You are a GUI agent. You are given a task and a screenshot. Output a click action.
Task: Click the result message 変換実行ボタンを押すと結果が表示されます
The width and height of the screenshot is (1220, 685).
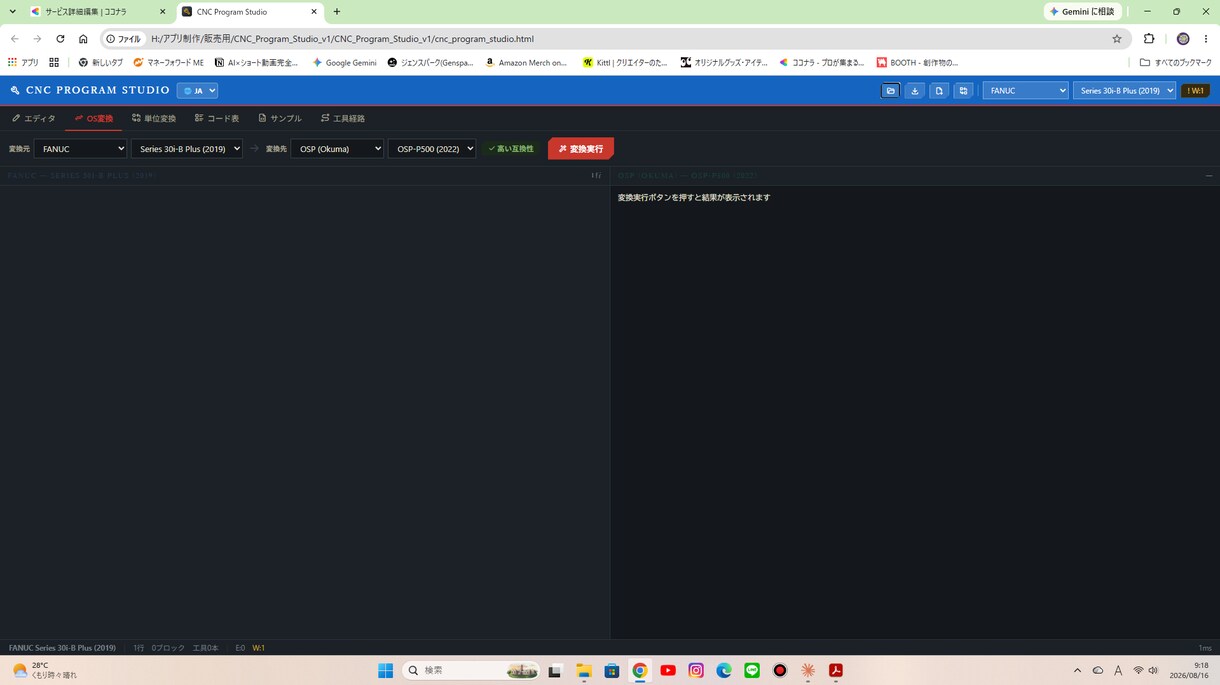694,198
